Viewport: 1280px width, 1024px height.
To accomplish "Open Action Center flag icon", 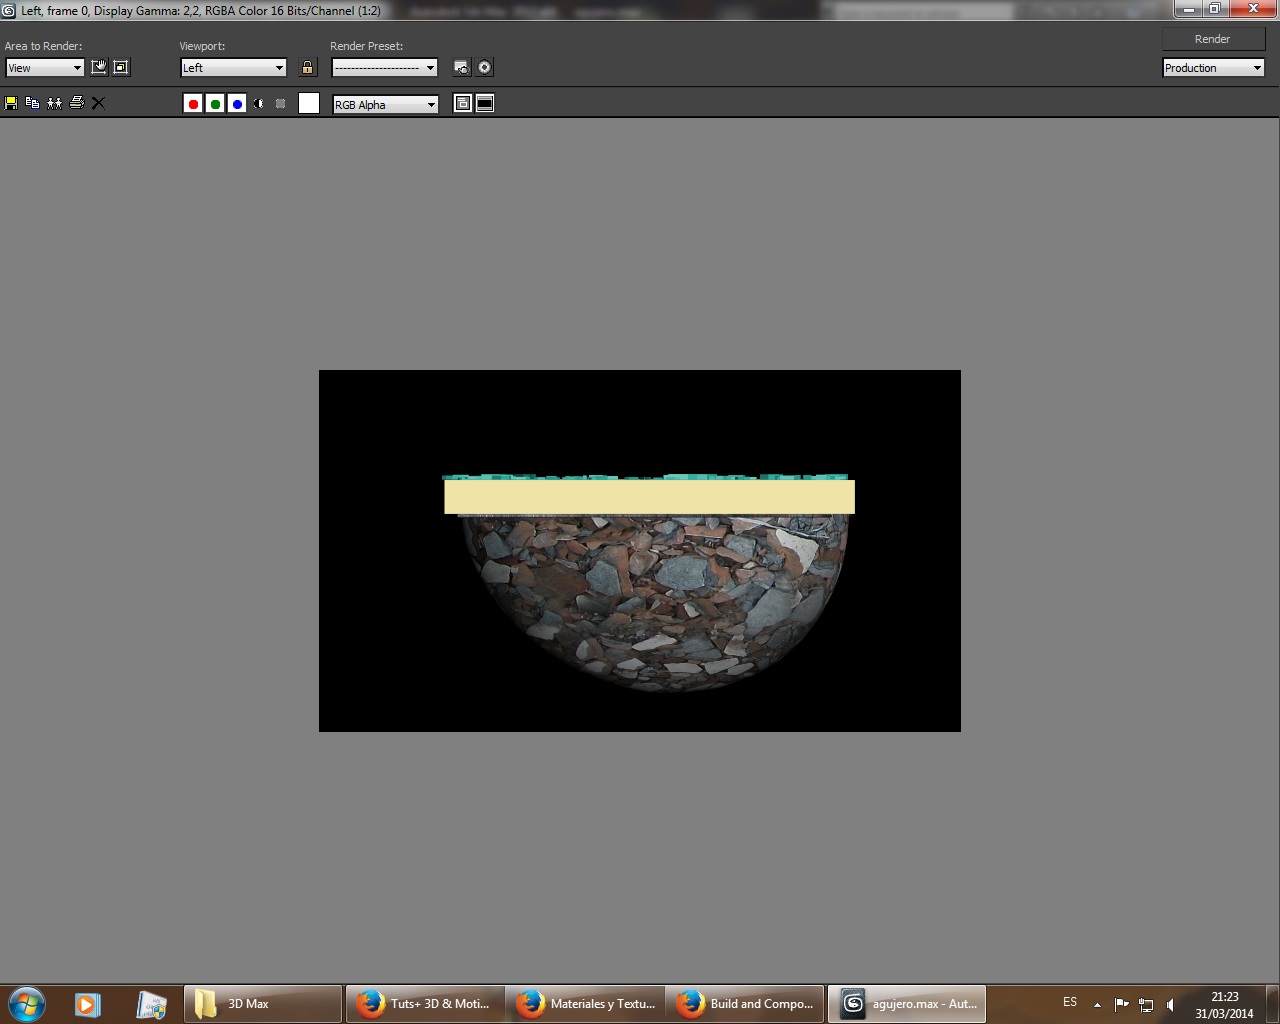I will coord(1121,1004).
